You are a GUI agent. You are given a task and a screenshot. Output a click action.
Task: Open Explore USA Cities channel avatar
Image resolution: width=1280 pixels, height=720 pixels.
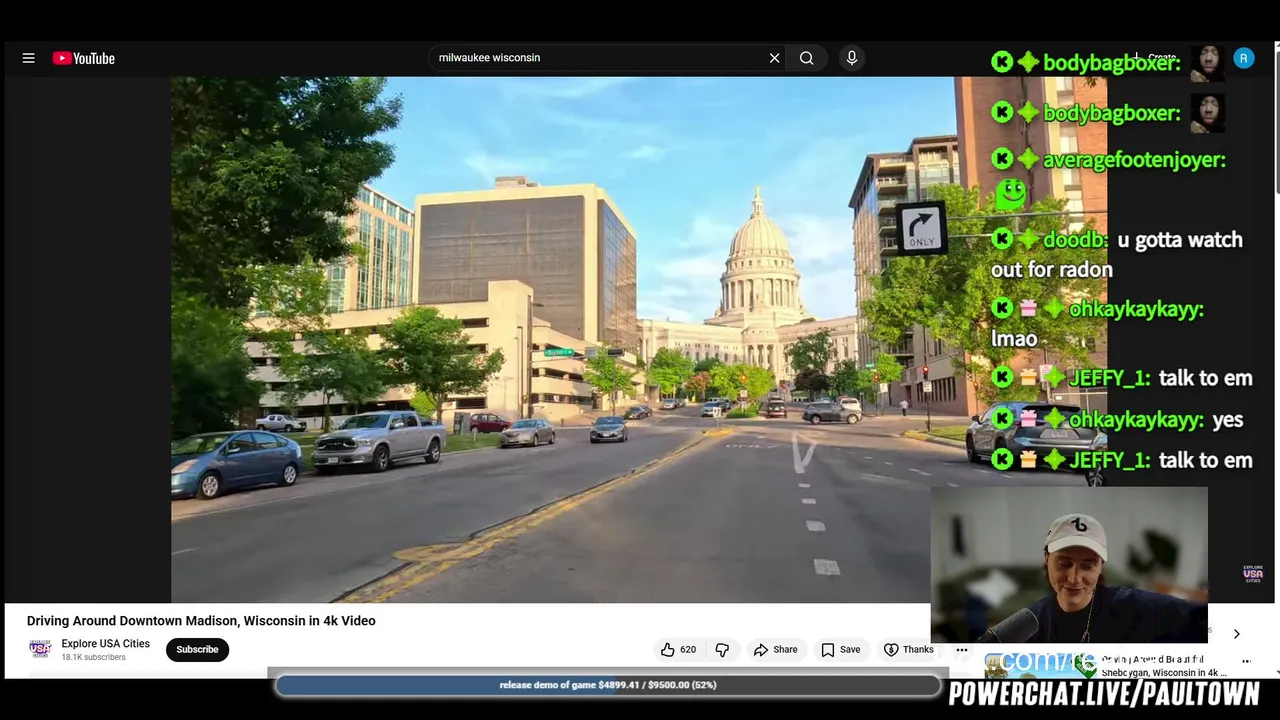coord(40,649)
